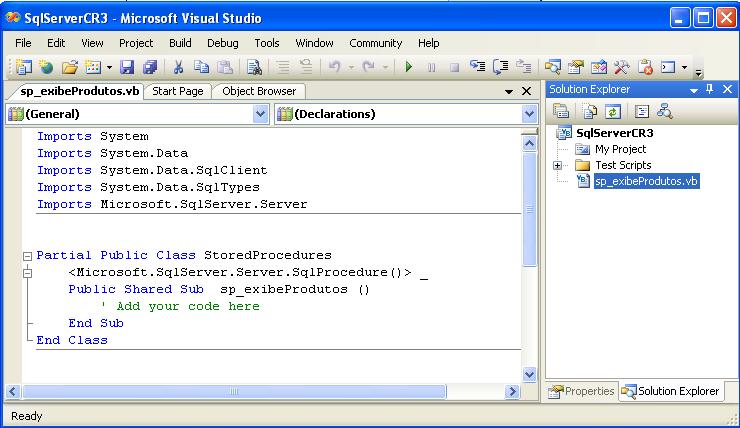Toggle Solution Explorer auto-hide pin
This screenshot has width=740, height=428.
(710, 89)
